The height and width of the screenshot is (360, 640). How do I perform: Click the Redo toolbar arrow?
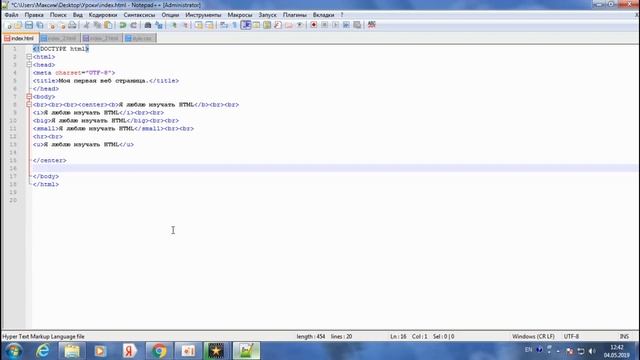coord(133,25)
